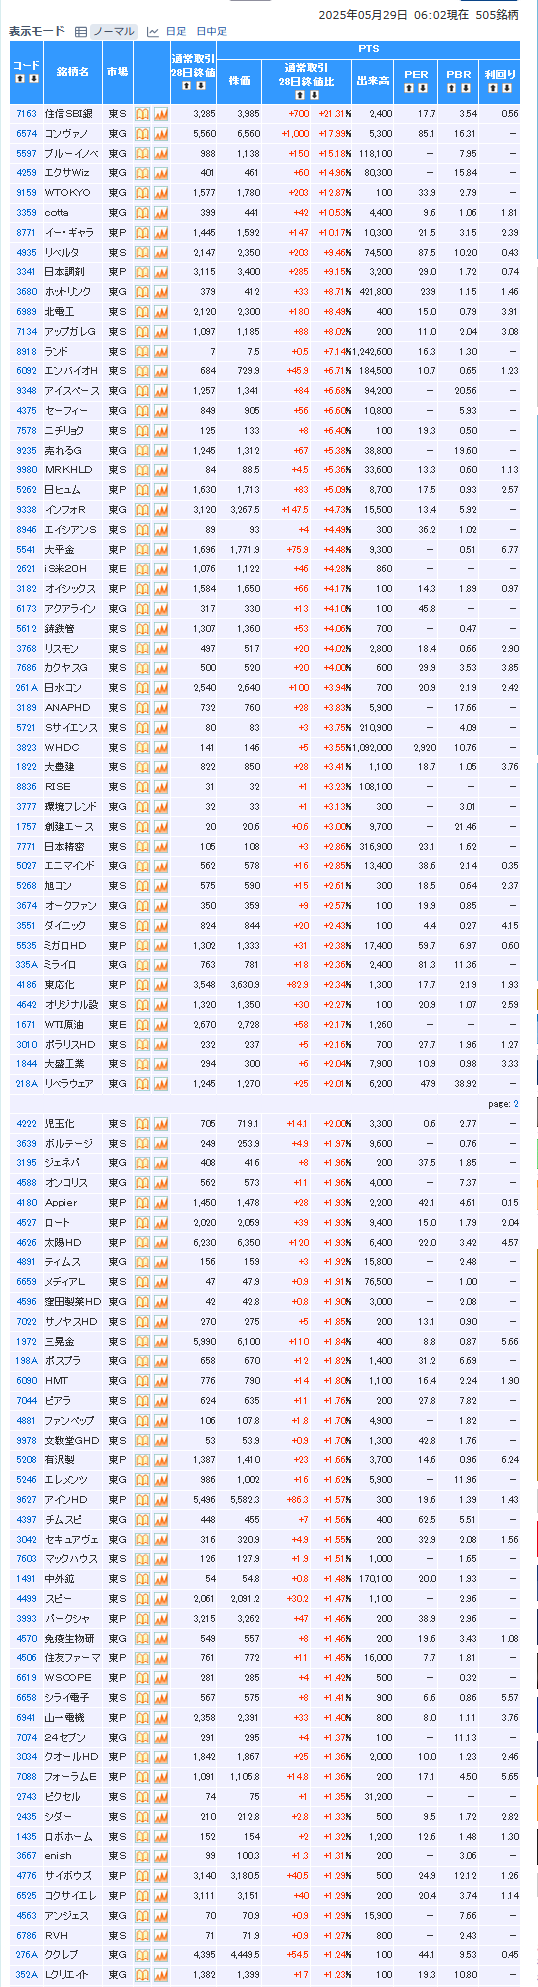Viewport: 538px width, 1987px height.
Task: Open book icon for ロート row
Action: 142,1223
